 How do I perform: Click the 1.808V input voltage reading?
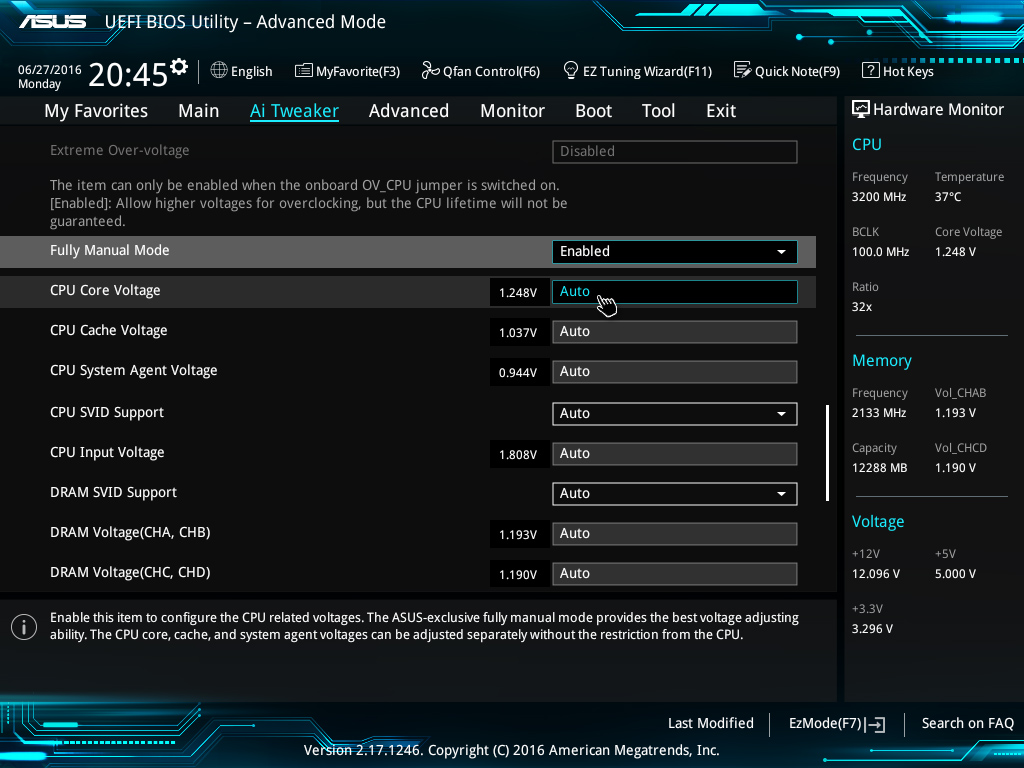[518, 455]
